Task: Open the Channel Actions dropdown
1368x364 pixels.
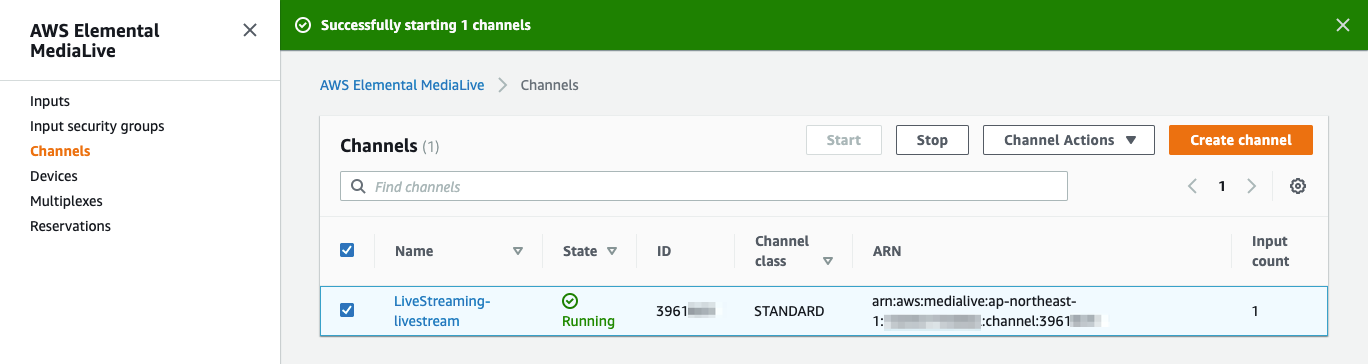Action: point(1069,140)
